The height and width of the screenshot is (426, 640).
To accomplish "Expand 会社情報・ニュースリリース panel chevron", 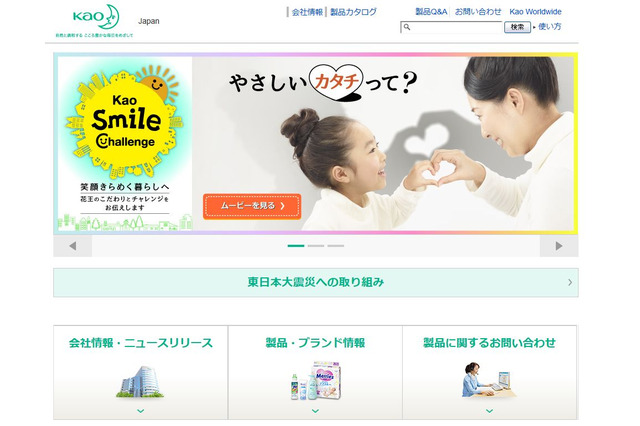I will click(140, 411).
